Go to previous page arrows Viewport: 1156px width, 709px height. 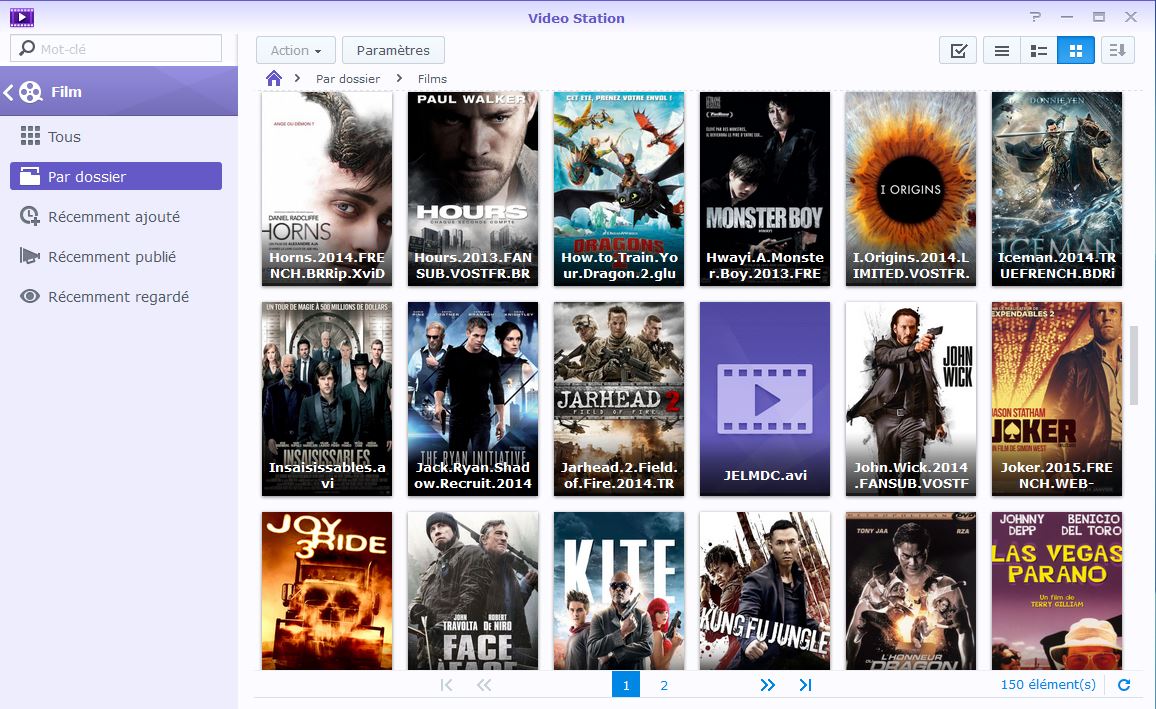click(484, 685)
